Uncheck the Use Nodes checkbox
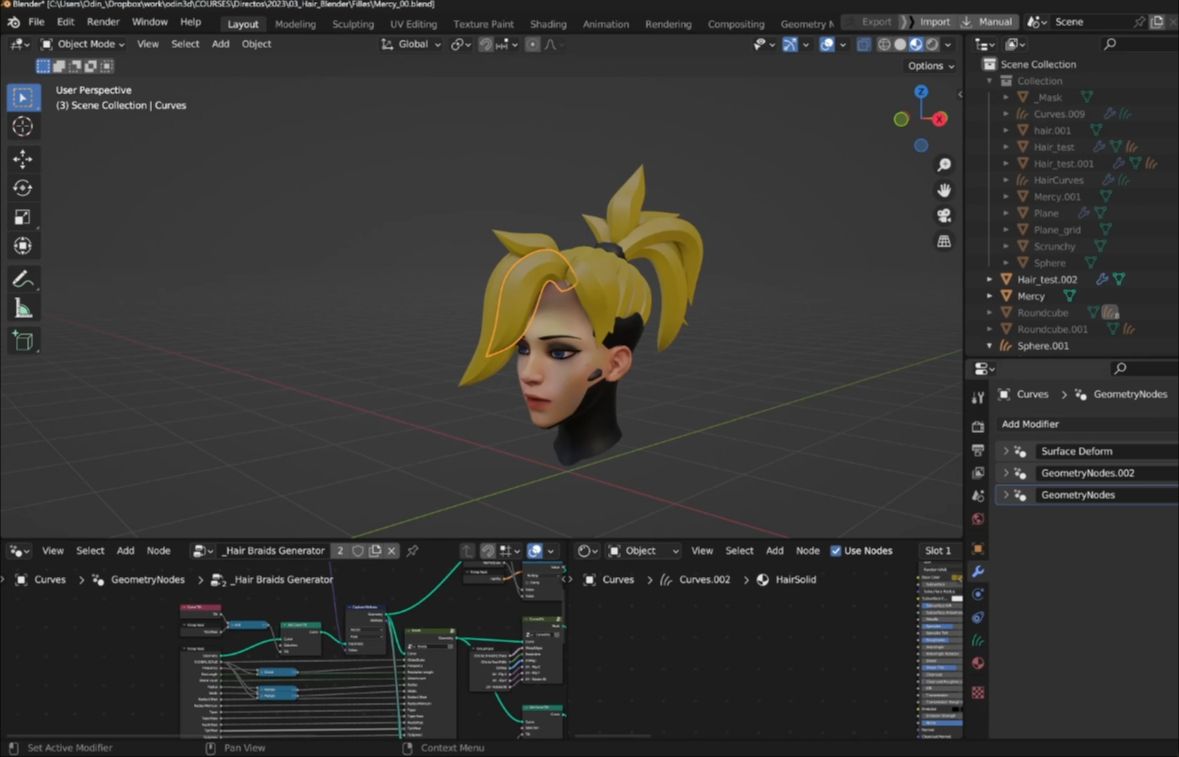1179x757 pixels. click(835, 551)
